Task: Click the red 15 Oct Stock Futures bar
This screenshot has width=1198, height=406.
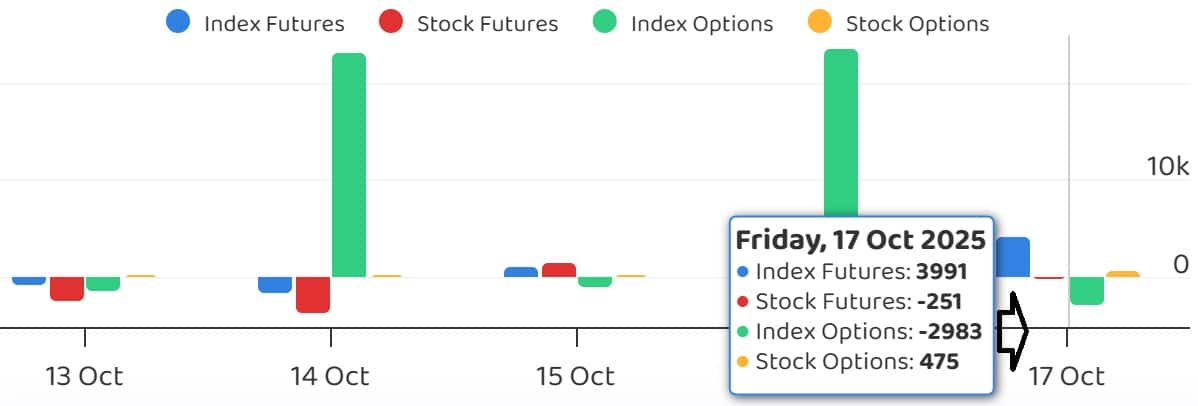Action: [558, 270]
